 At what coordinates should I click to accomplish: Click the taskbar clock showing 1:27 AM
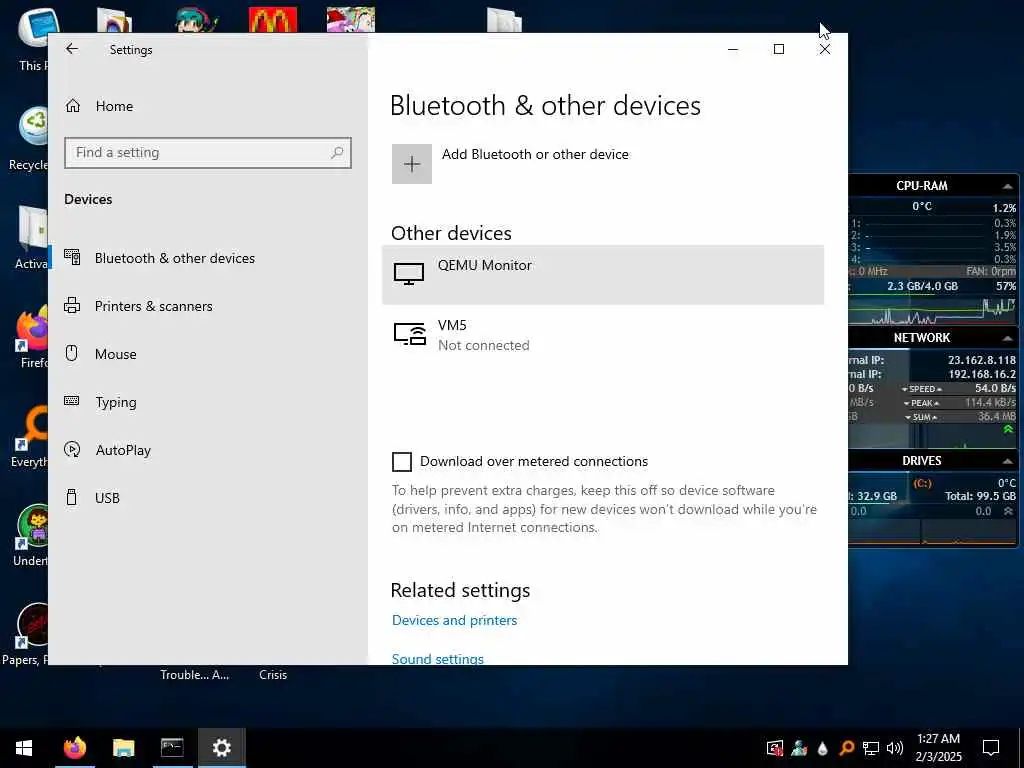coord(938,748)
